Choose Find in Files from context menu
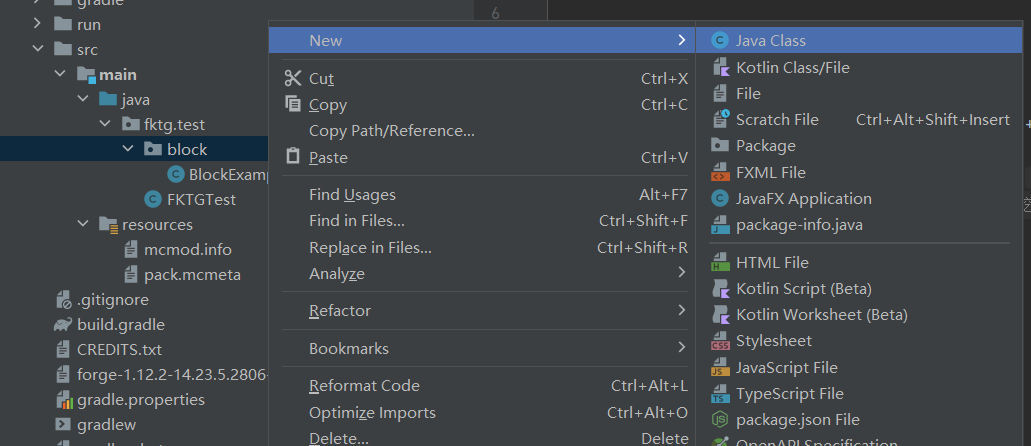Image resolution: width=1031 pixels, height=446 pixels. pos(357,221)
